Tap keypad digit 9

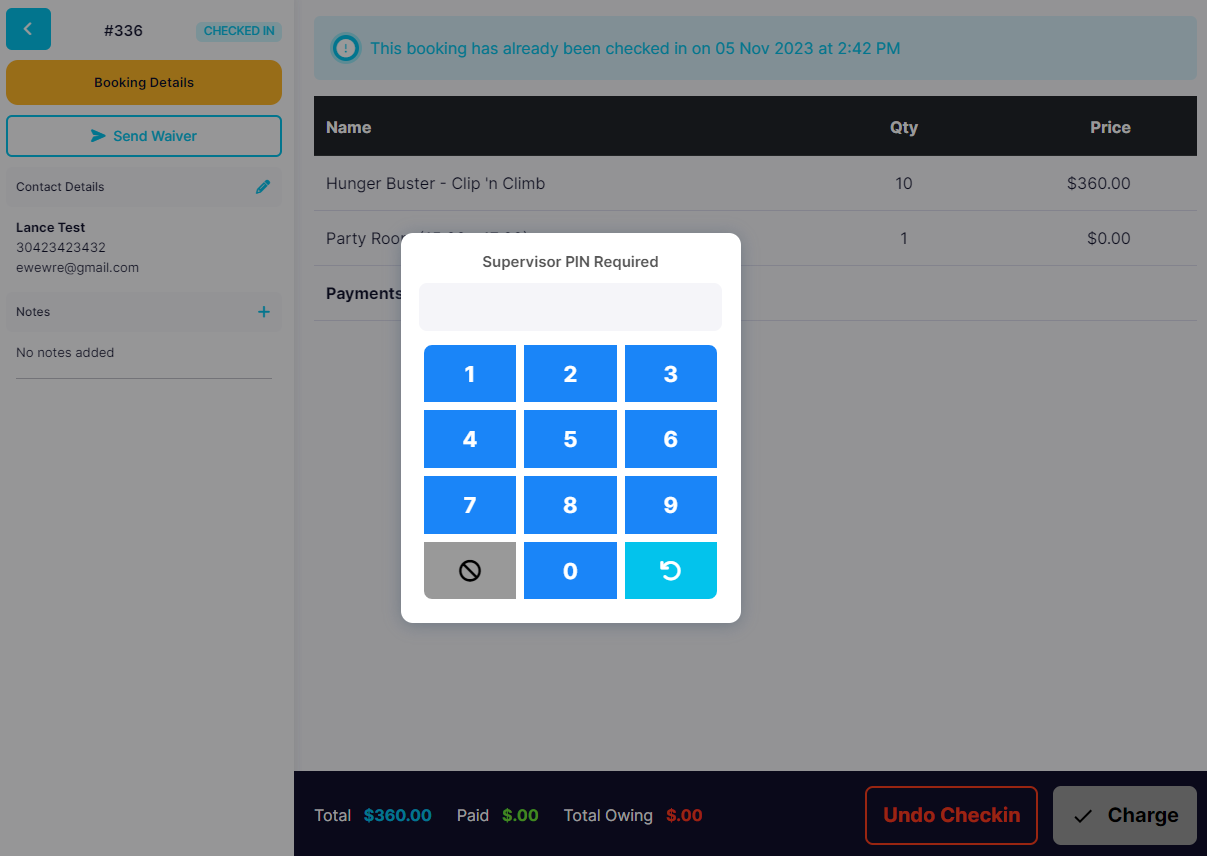(670, 505)
